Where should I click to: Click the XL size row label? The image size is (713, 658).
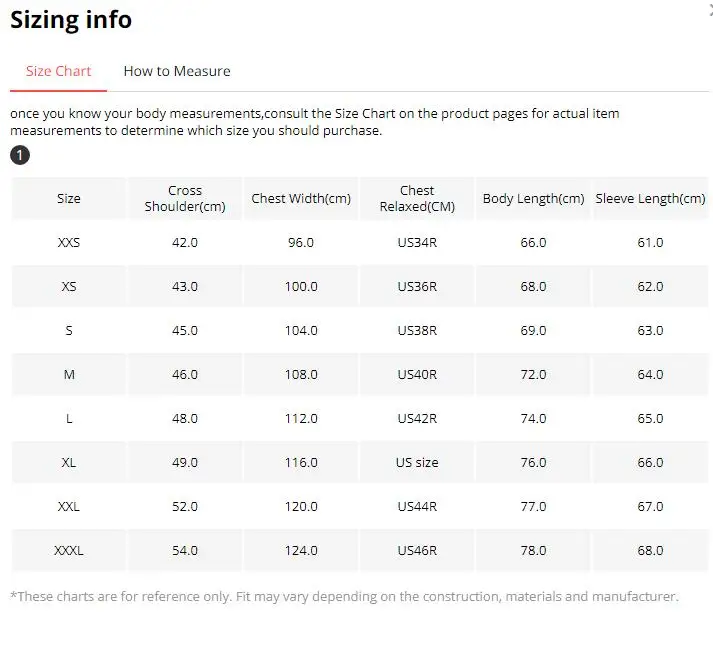(x=69, y=462)
